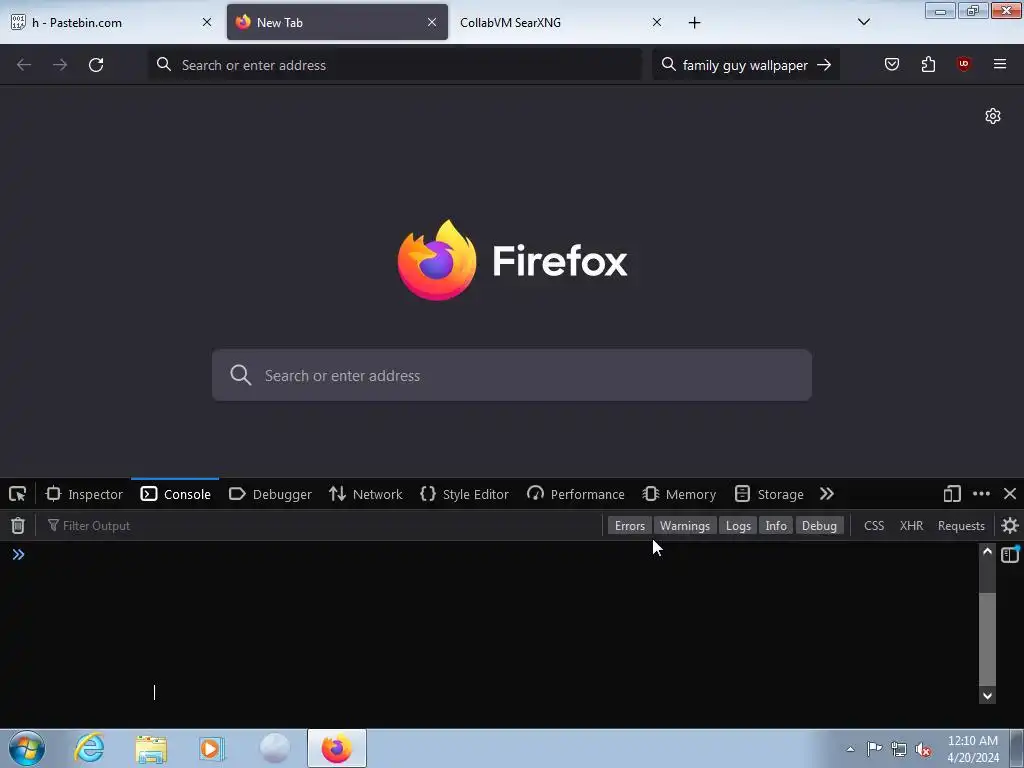1024x768 pixels.
Task: Open the Extensions puzzle icon
Action: click(x=928, y=64)
